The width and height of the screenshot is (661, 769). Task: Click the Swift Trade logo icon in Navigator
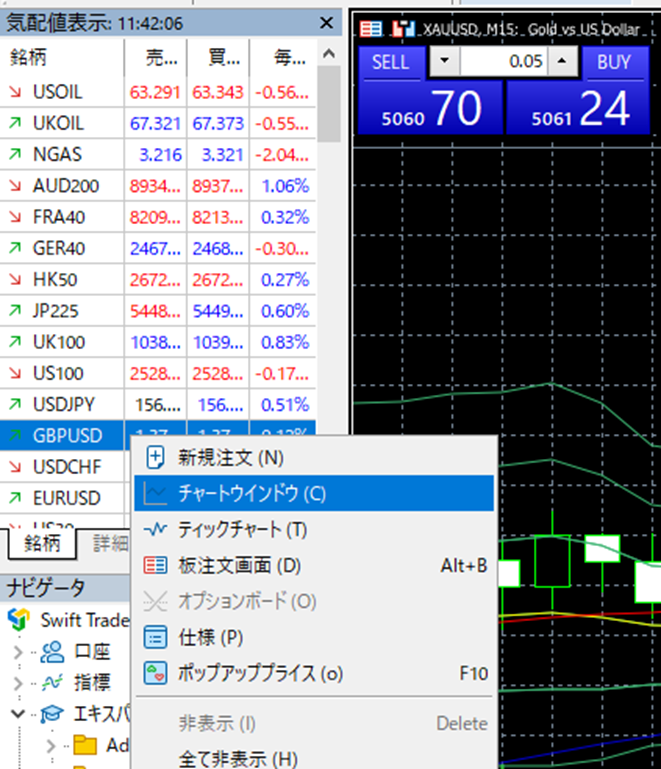pos(19,619)
